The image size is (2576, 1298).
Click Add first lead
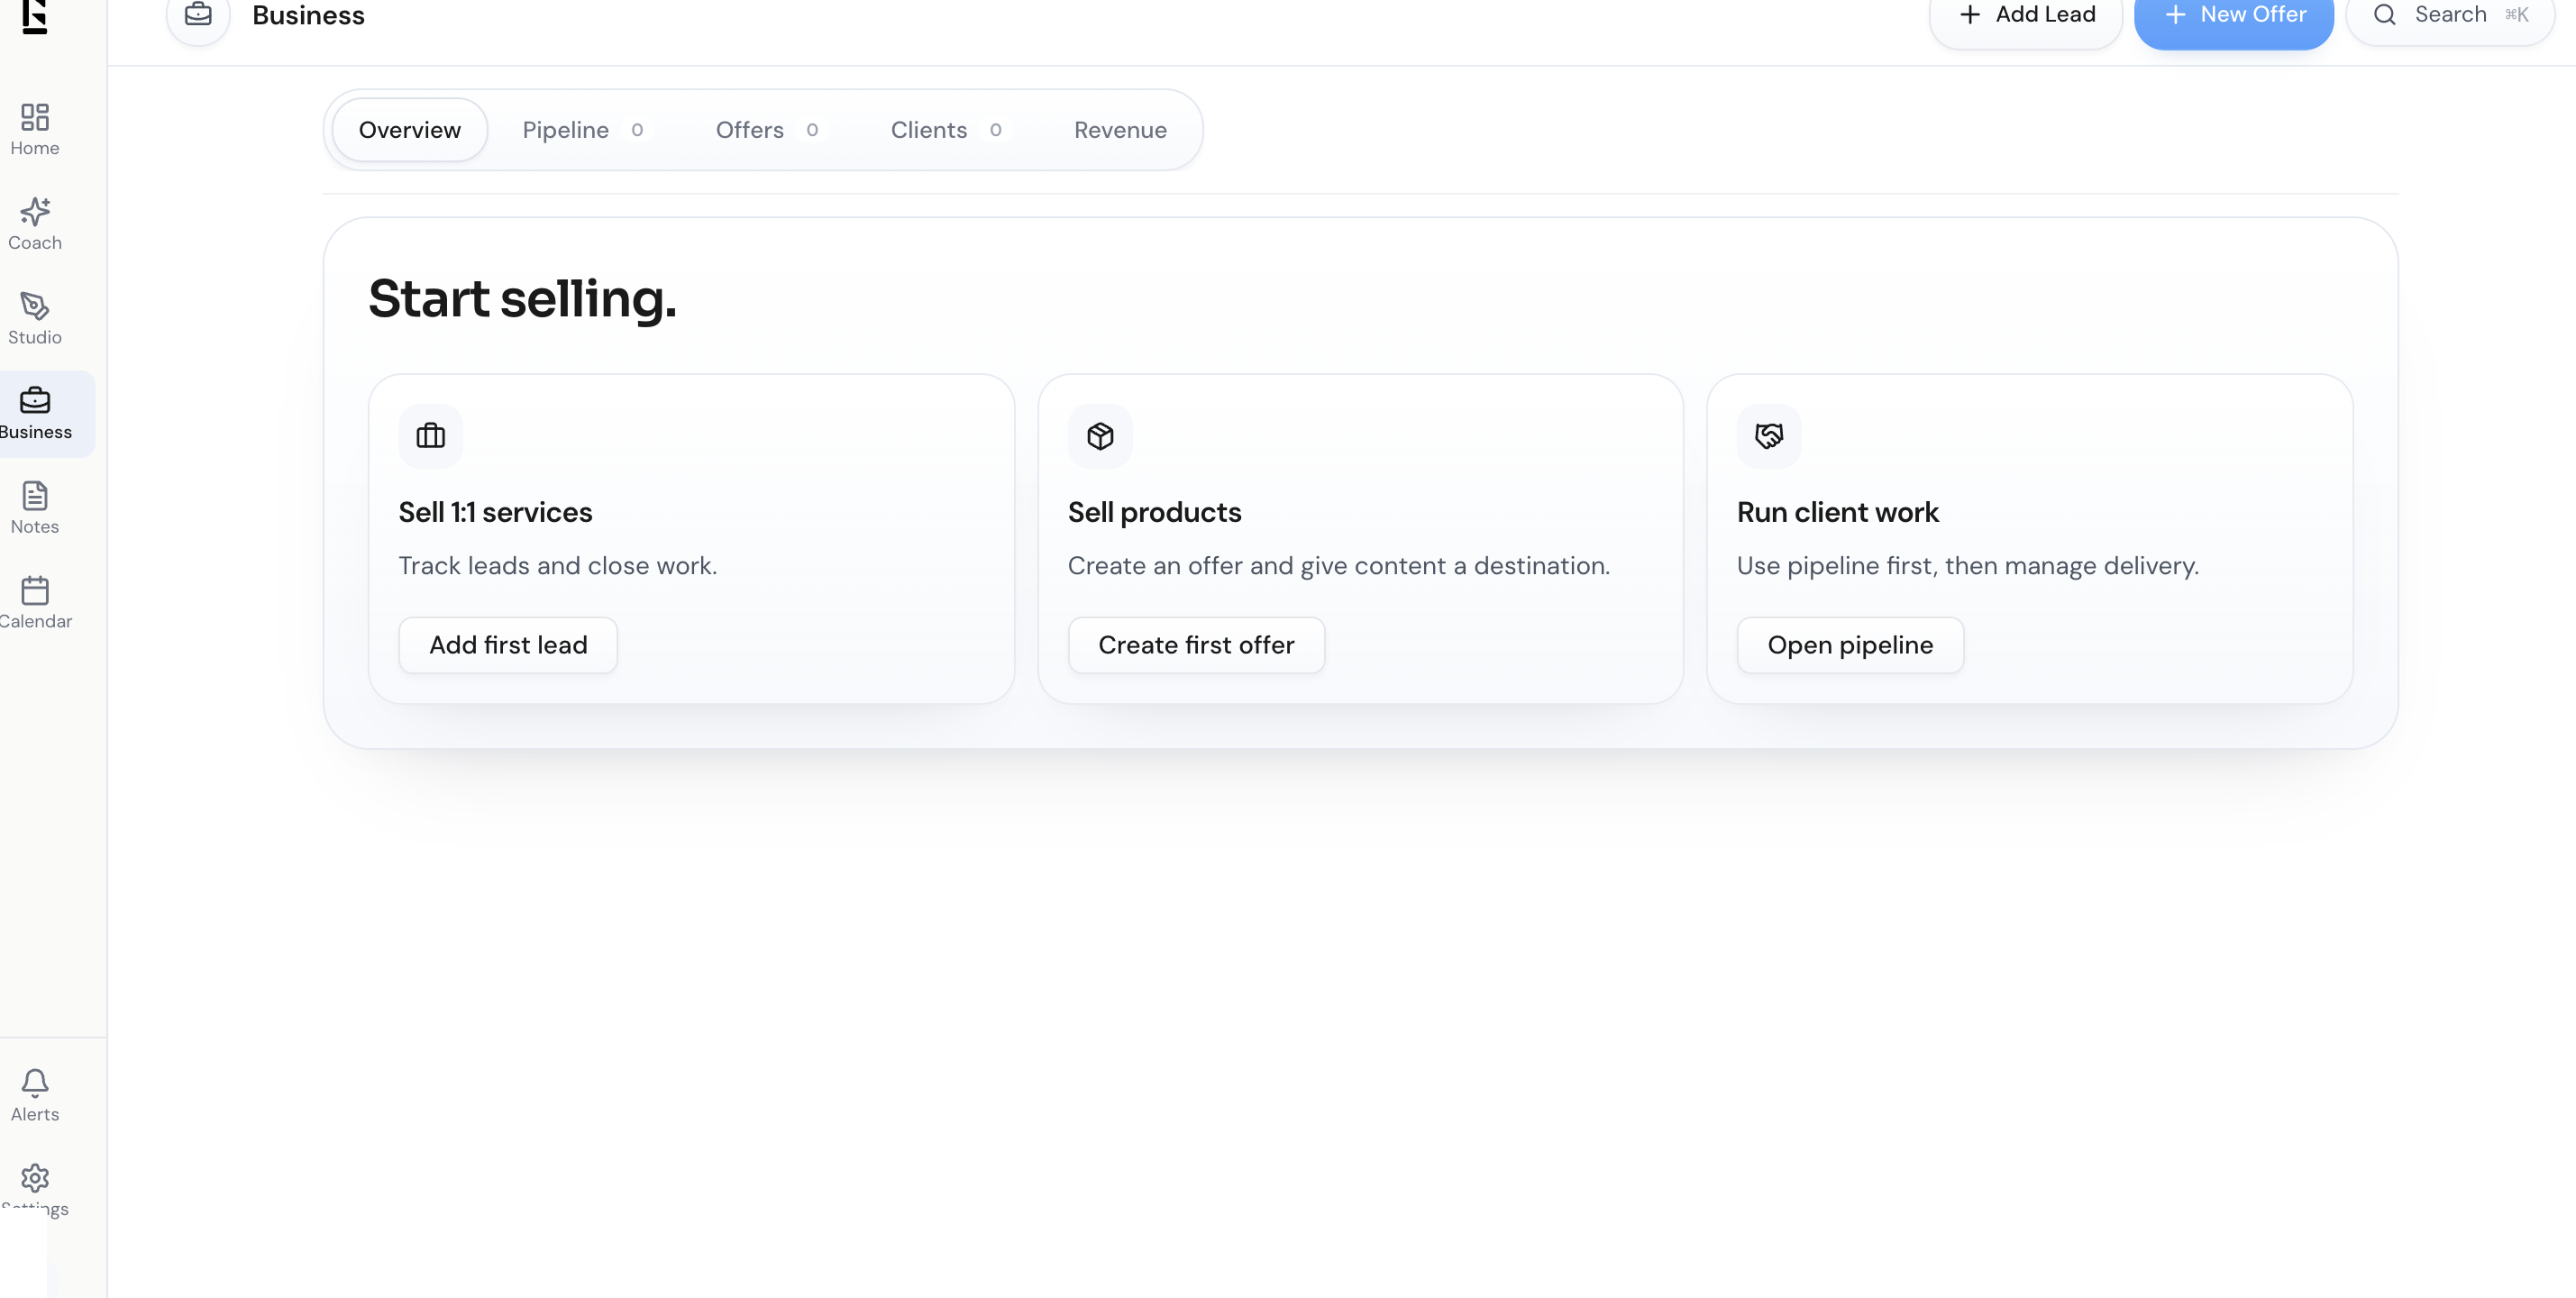[507, 644]
